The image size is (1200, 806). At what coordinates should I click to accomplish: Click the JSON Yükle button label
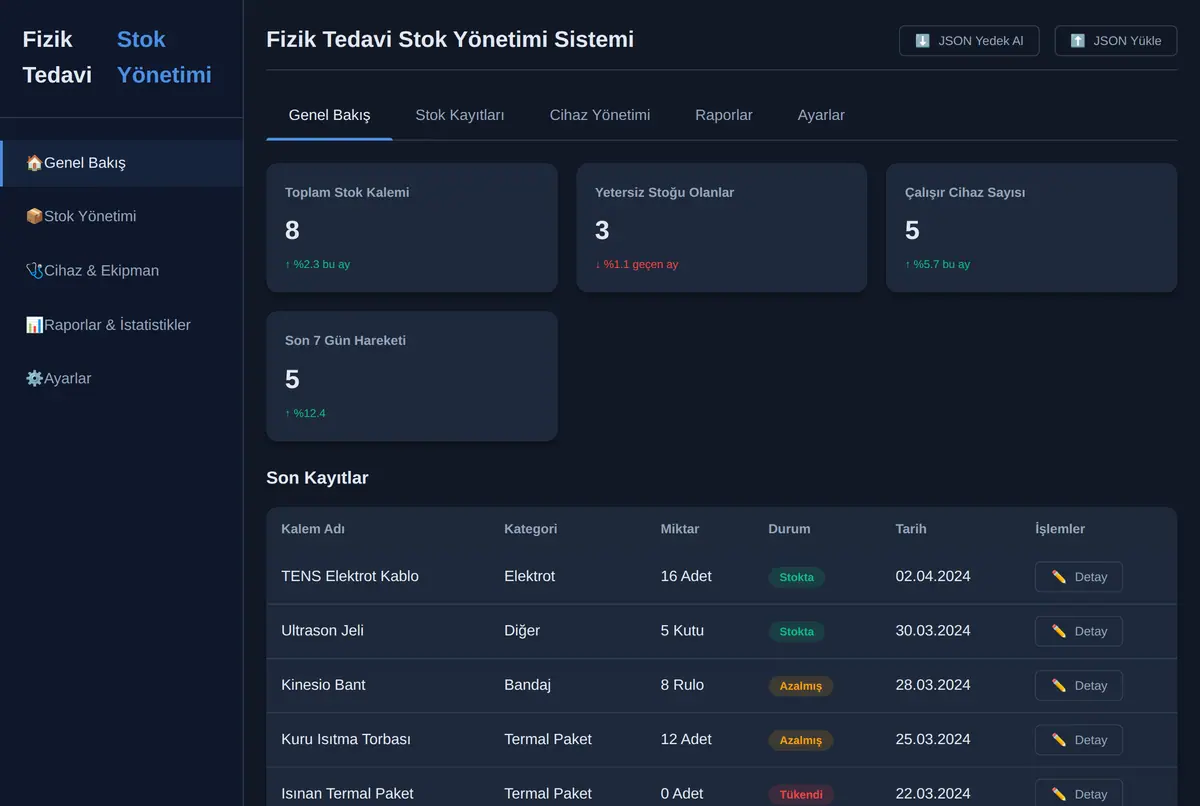pyautogui.click(x=1127, y=41)
